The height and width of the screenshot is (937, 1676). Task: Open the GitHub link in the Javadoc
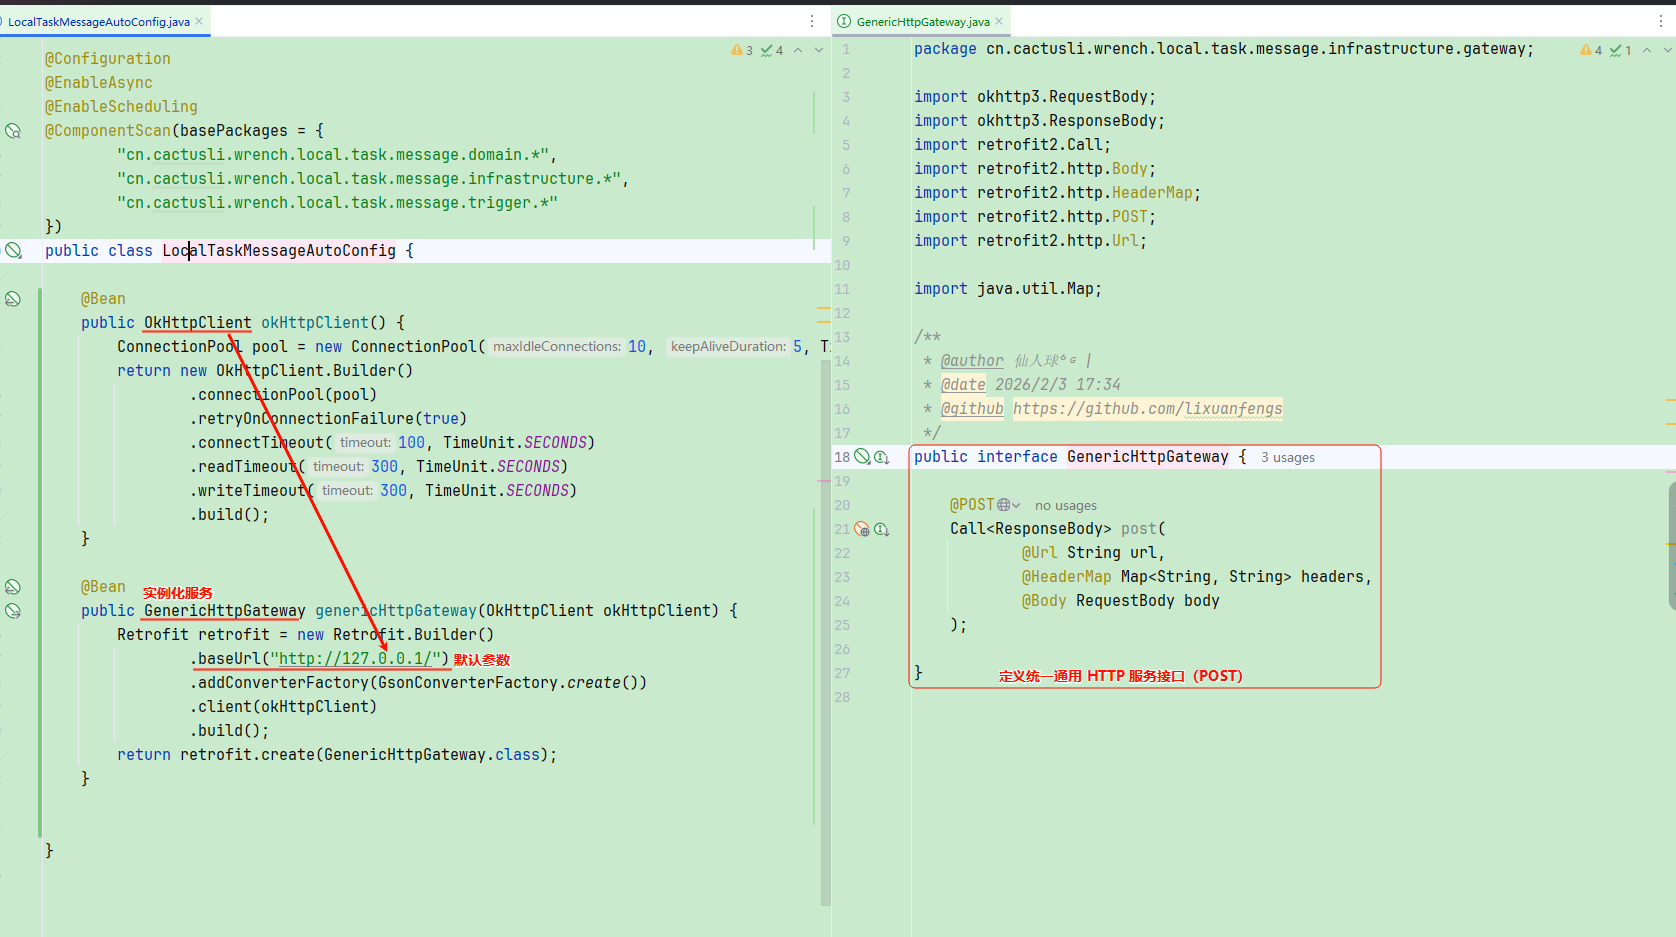point(1147,409)
